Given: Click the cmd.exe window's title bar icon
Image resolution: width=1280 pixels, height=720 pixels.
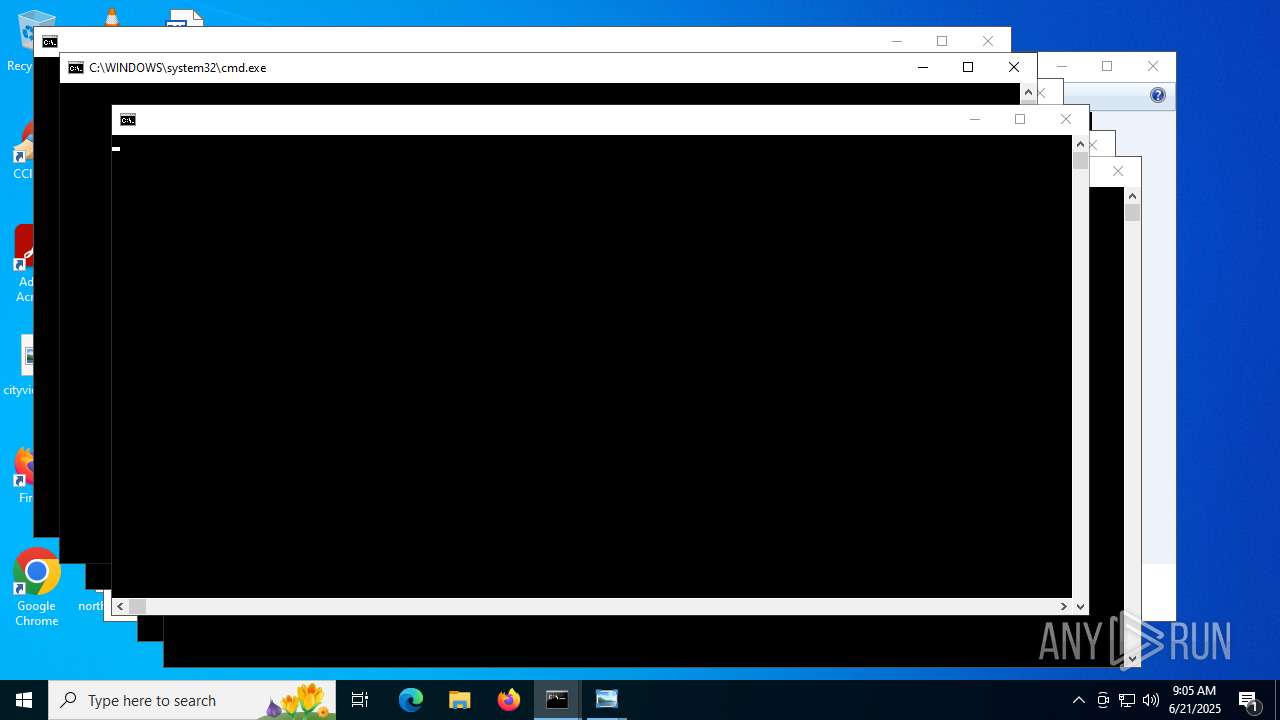Looking at the screenshot, I should 76,68.
